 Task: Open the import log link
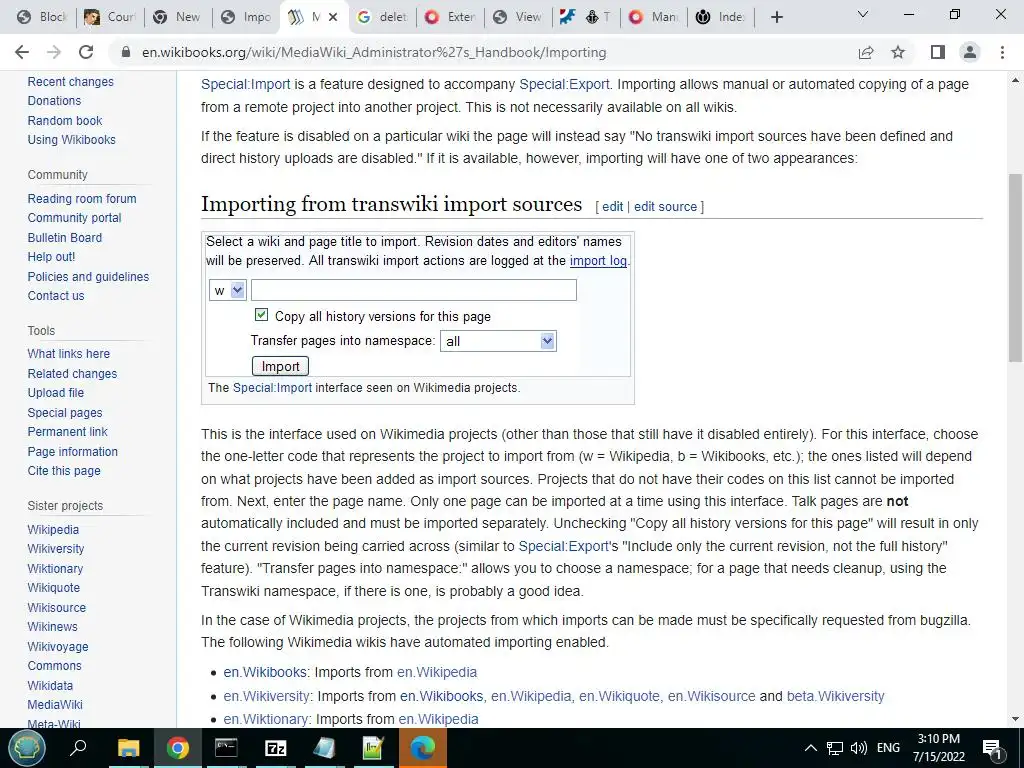pyautogui.click(x=598, y=261)
